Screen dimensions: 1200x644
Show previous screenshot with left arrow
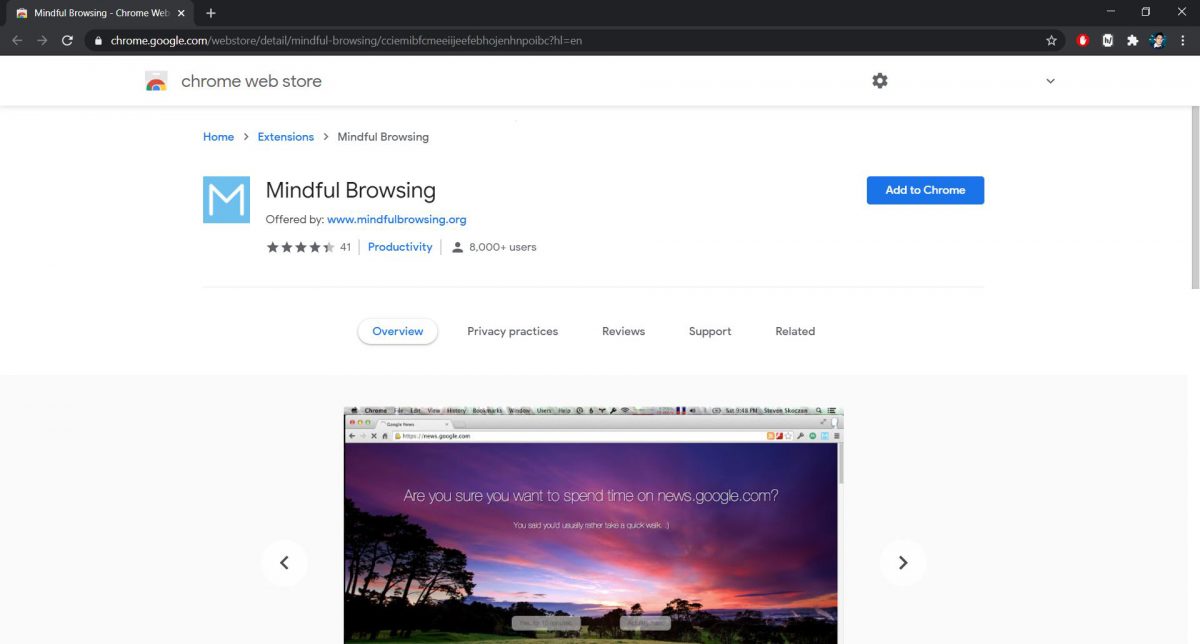coord(284,563)
